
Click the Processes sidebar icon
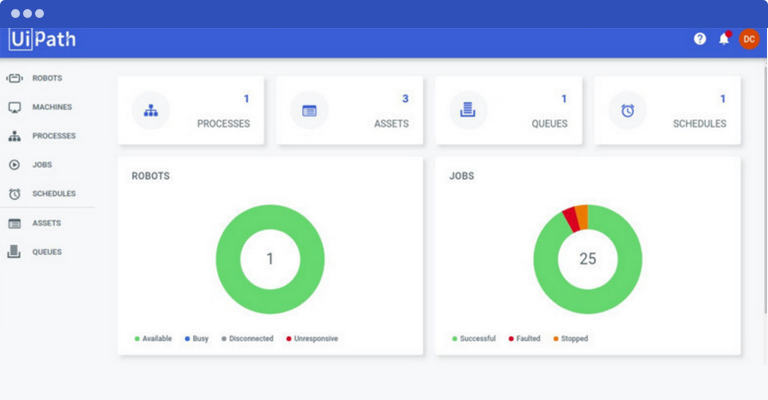[15, 136]
